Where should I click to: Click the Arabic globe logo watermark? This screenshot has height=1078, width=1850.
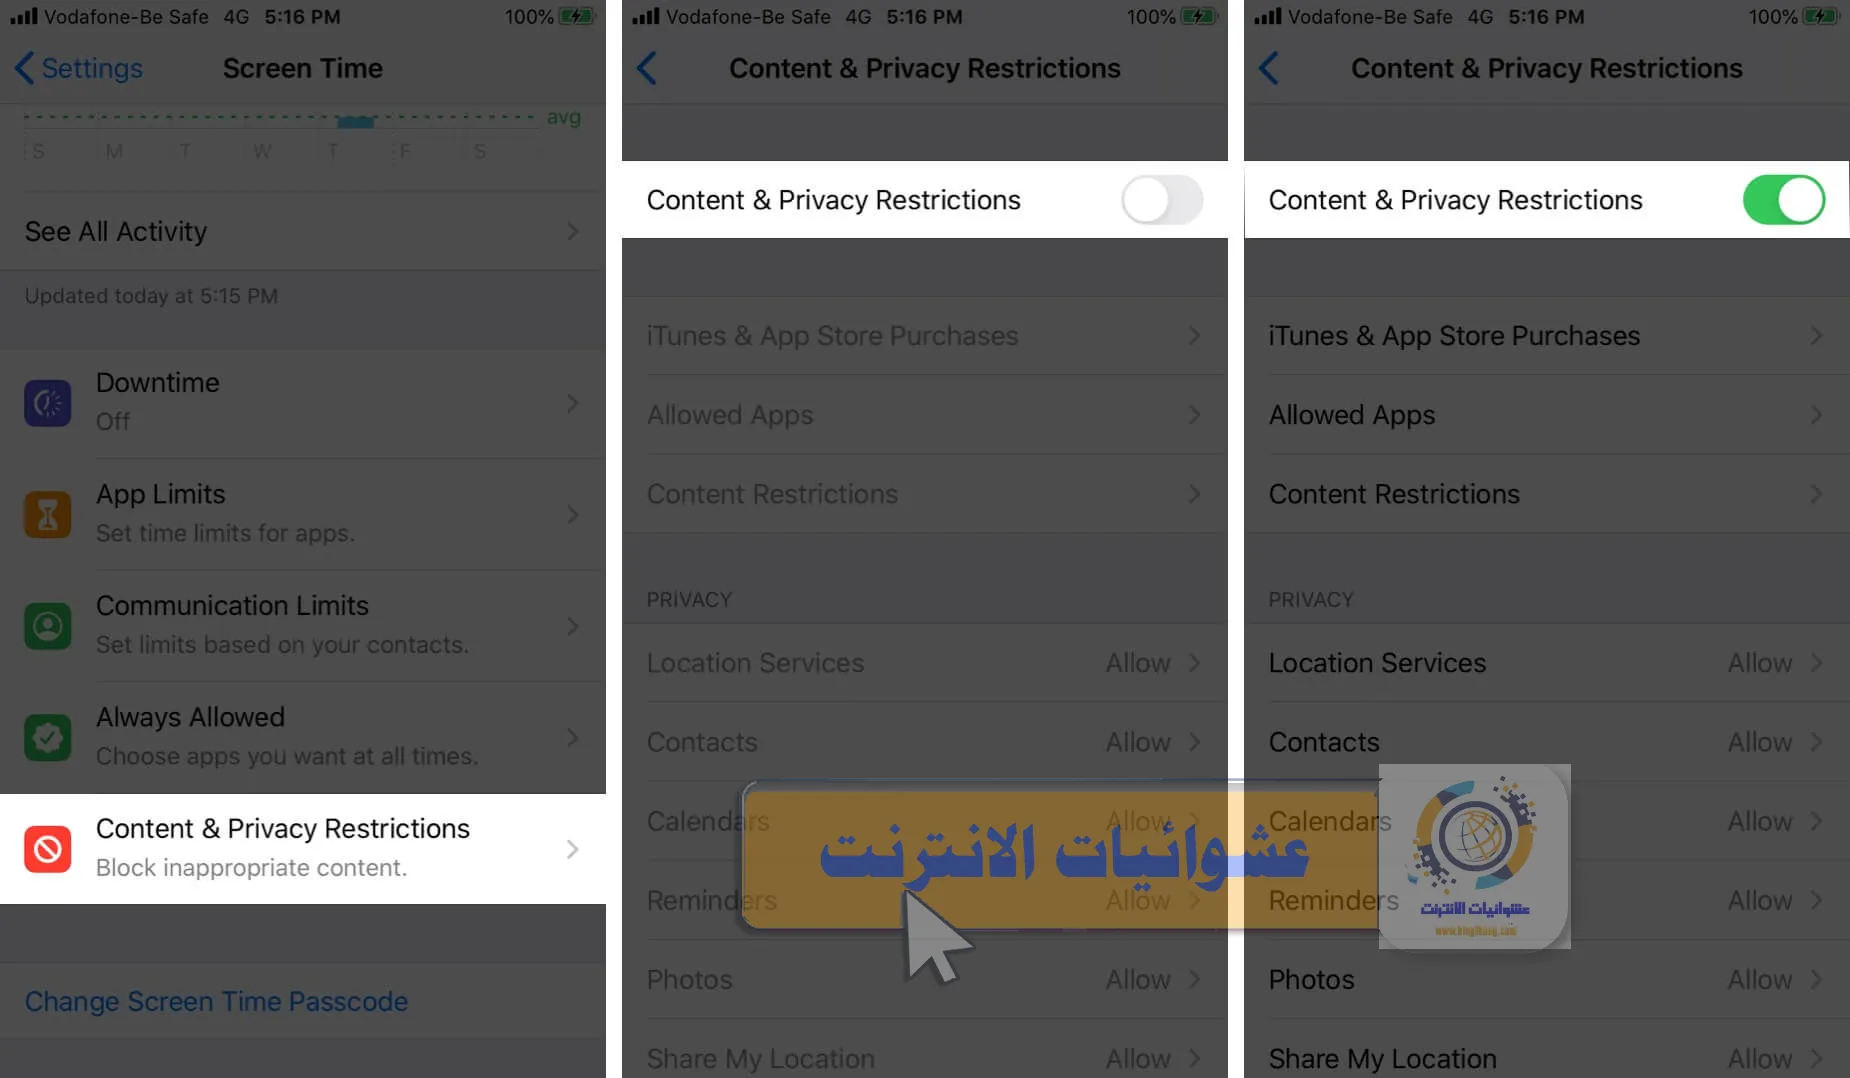(x=1474, y=857)
